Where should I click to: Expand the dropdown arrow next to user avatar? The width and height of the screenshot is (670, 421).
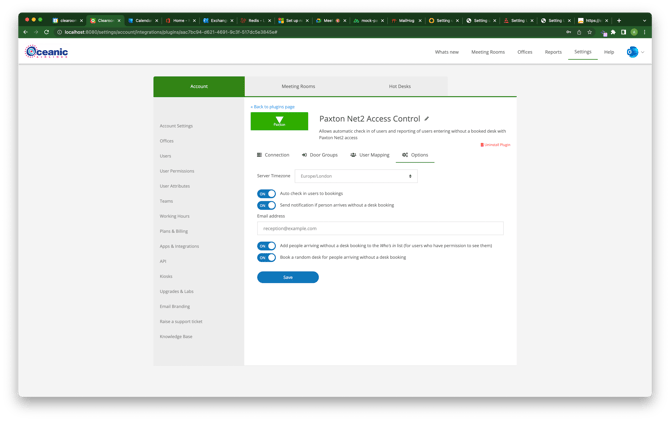tap(643, 52)
